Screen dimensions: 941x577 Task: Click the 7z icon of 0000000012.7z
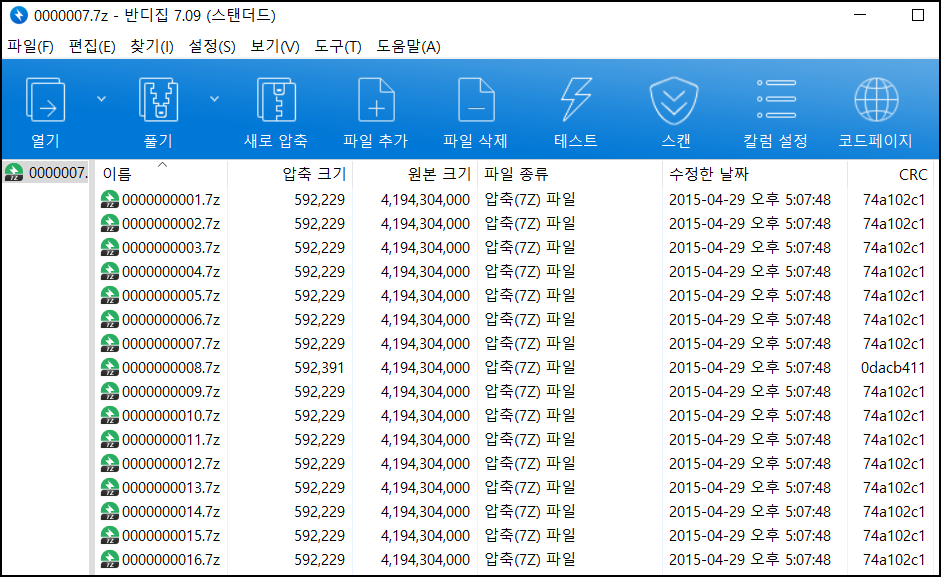click(x=109, y=464)
